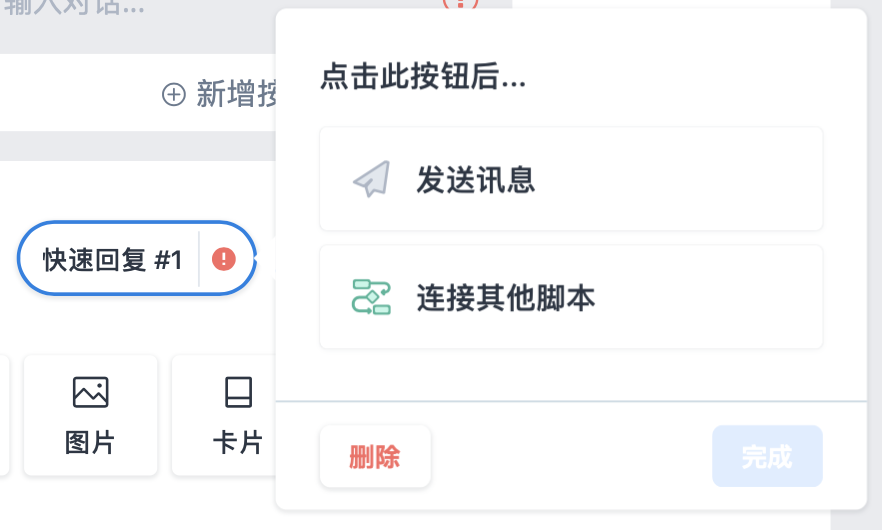Click the picture icon above 图片
The height and width of the screenshot is (530, 882).
[91, 392]
